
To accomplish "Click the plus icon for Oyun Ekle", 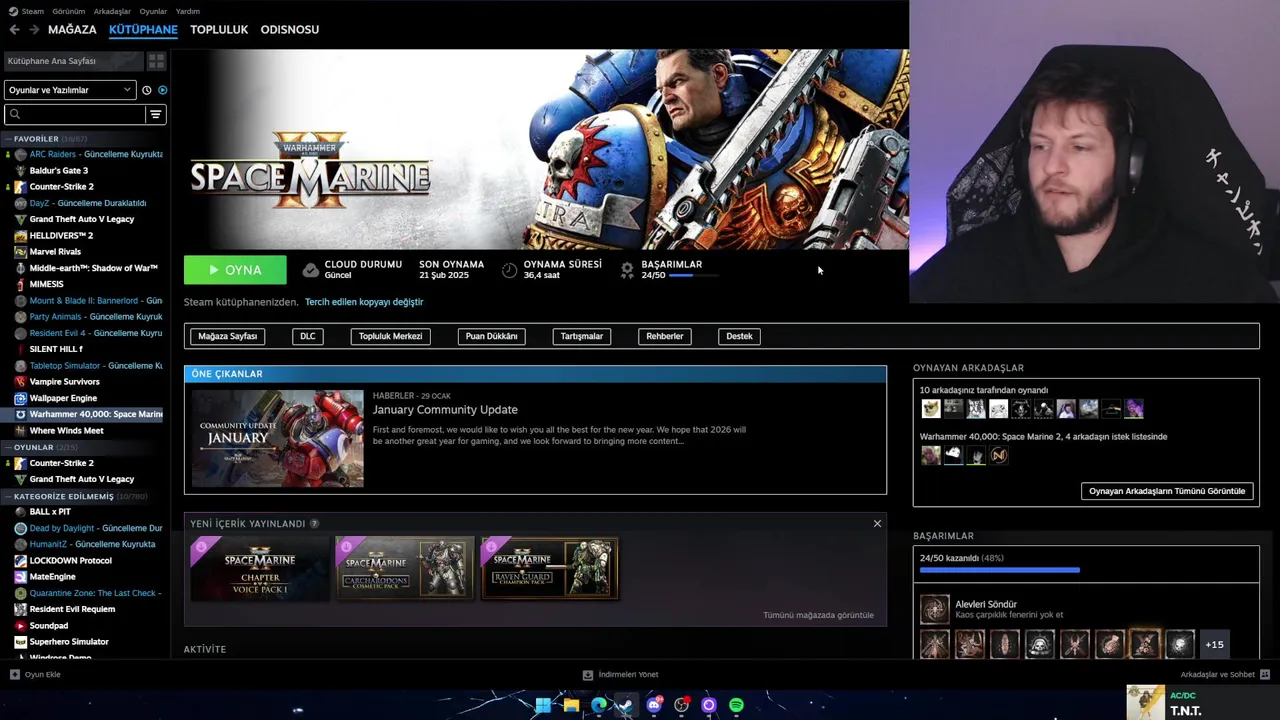I will pyautogui.click(x=14, y=674).
